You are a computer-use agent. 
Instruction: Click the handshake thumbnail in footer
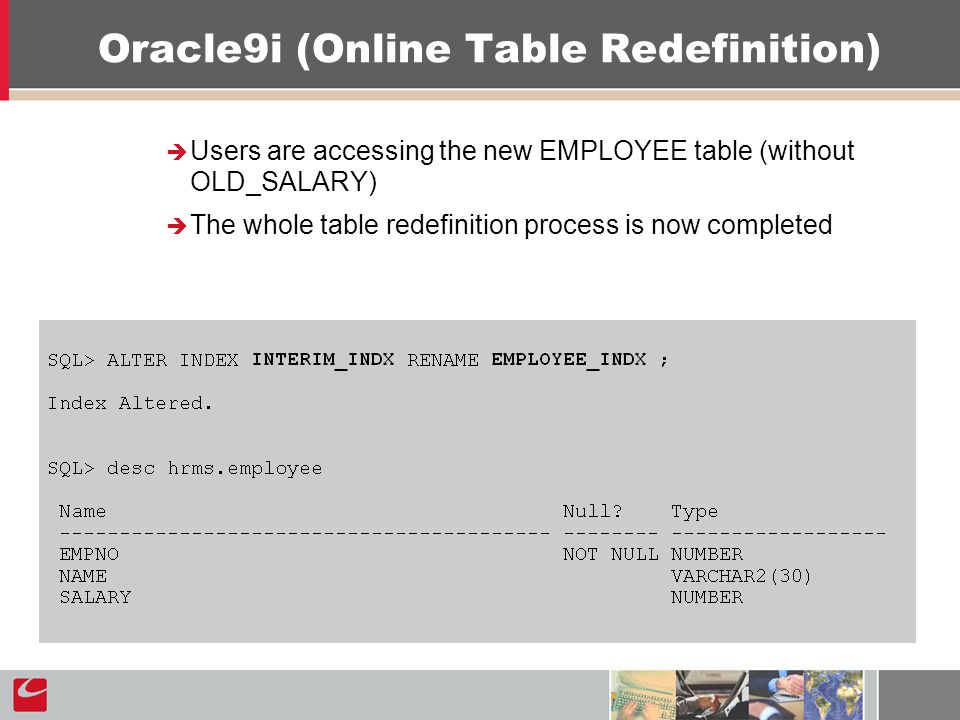(x=776, y=695)
